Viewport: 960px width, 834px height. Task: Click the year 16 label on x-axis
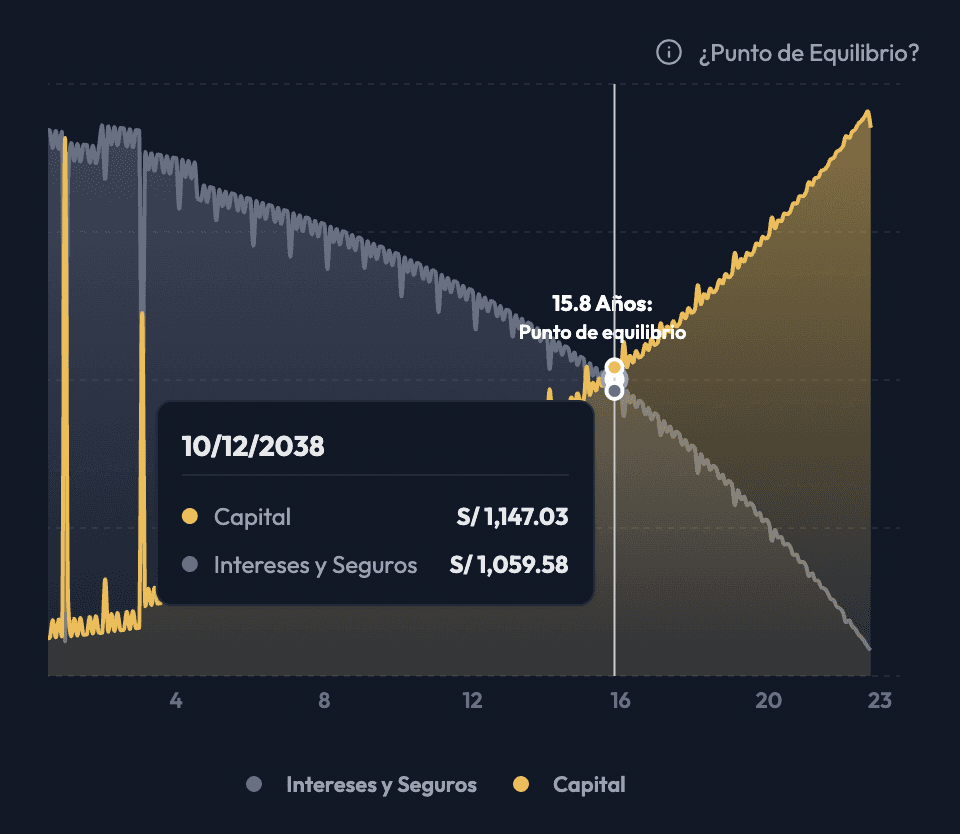coord(620,700)
